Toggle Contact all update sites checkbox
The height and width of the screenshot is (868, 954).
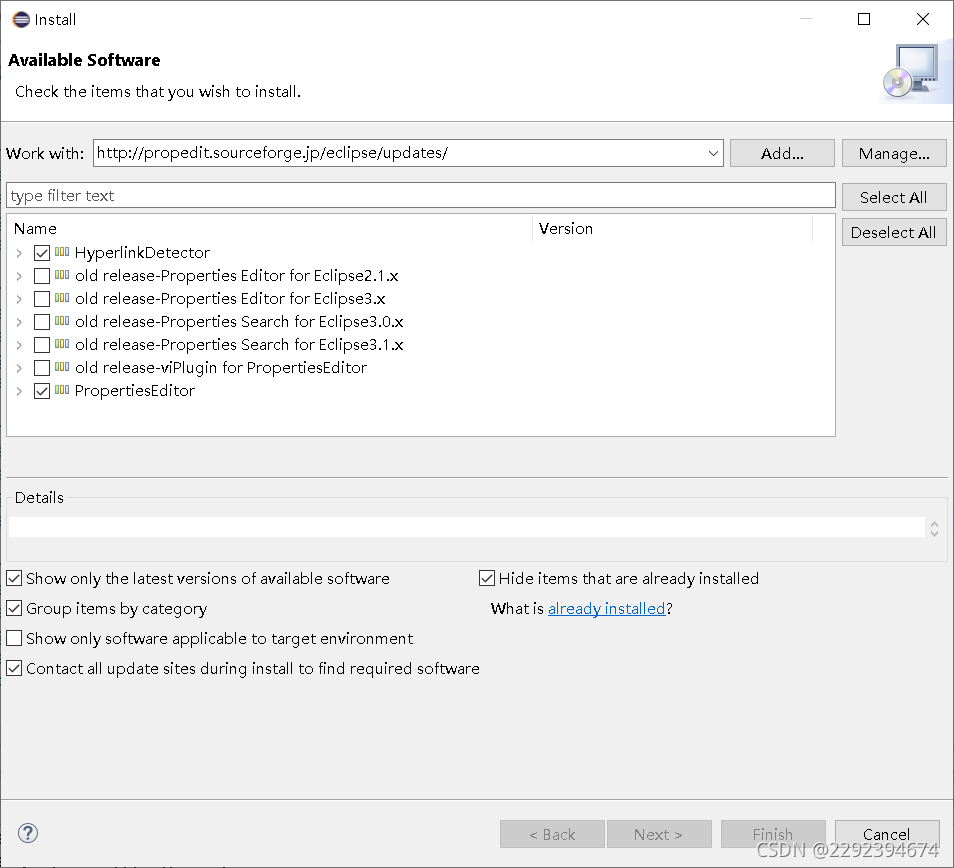[14, 668]
